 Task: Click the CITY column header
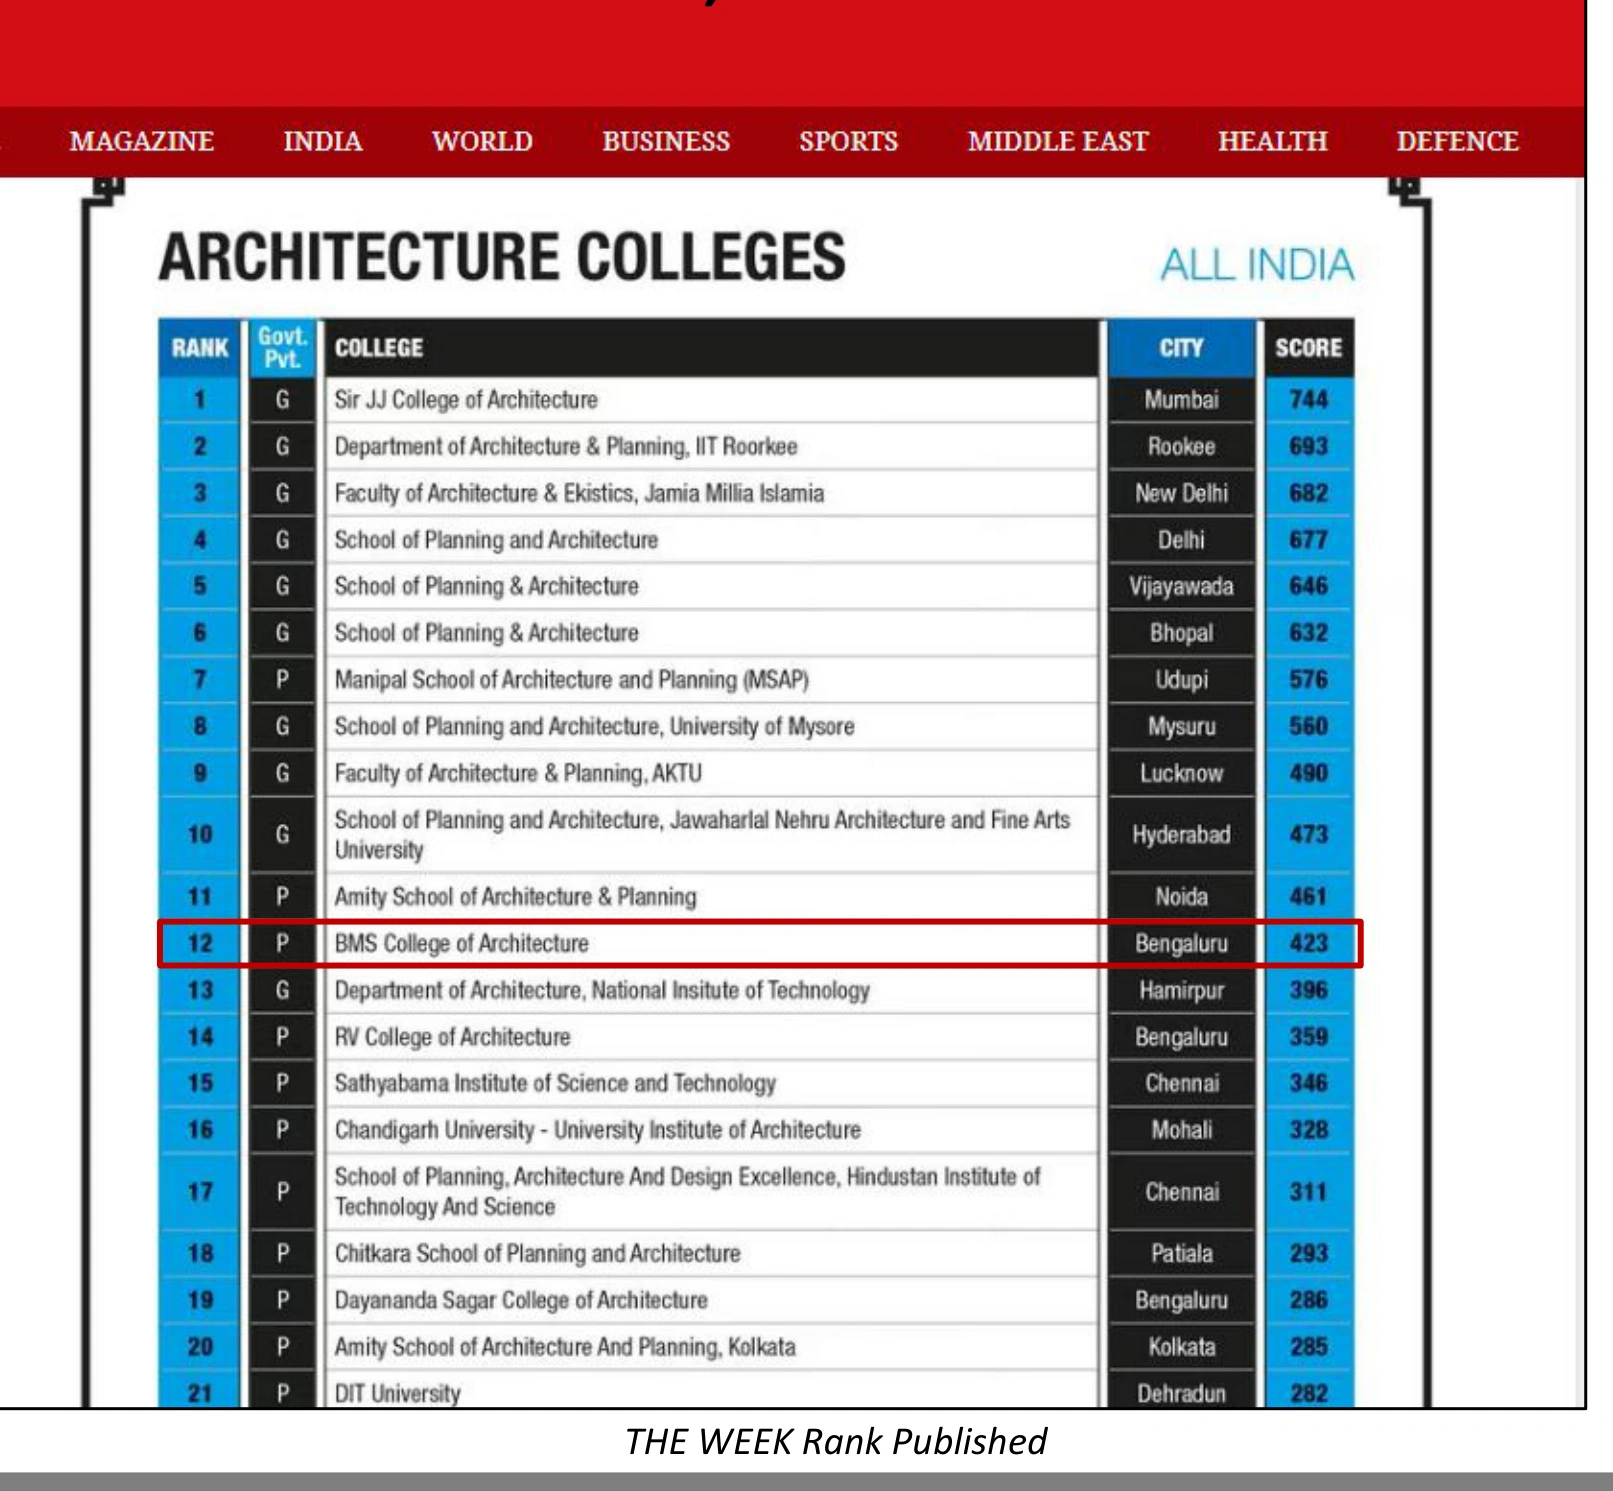coord(1181,348)
